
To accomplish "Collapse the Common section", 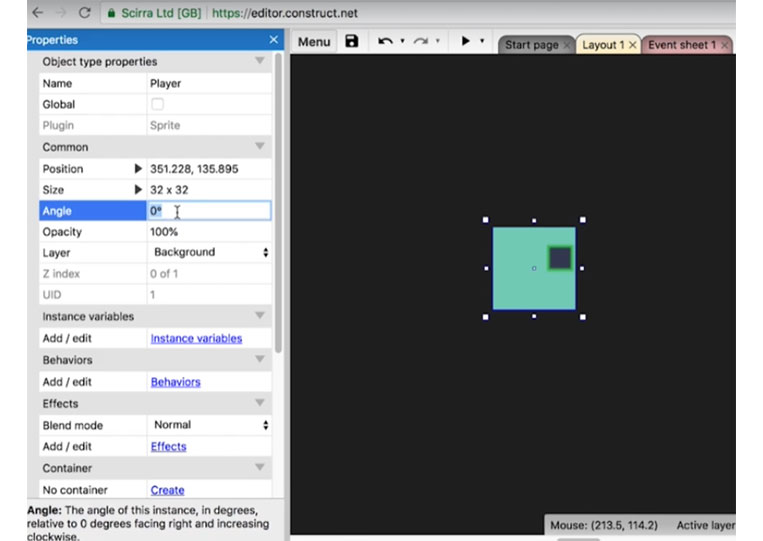I will click(260, 146).
